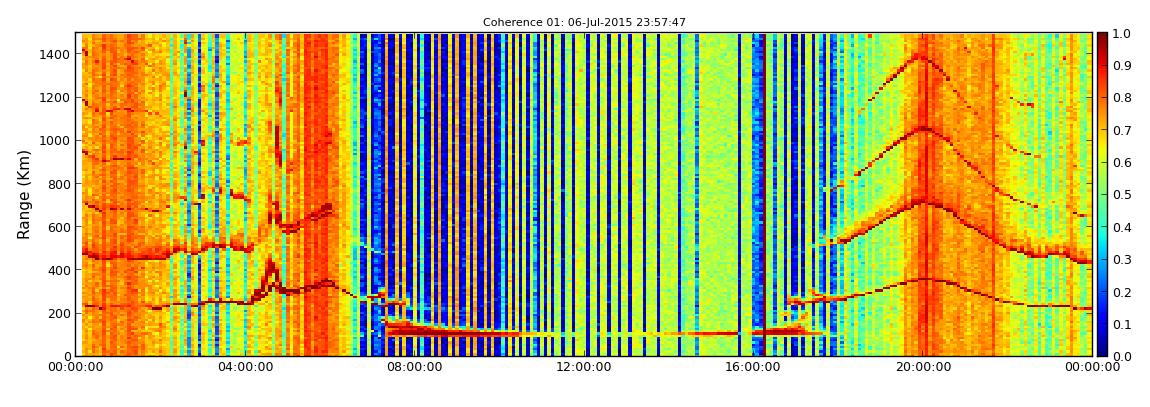The height and width of the screenshot is (407, 1150).
Task: Click the dark blue bottom of the colorbar
Action: pos(1102,348)
